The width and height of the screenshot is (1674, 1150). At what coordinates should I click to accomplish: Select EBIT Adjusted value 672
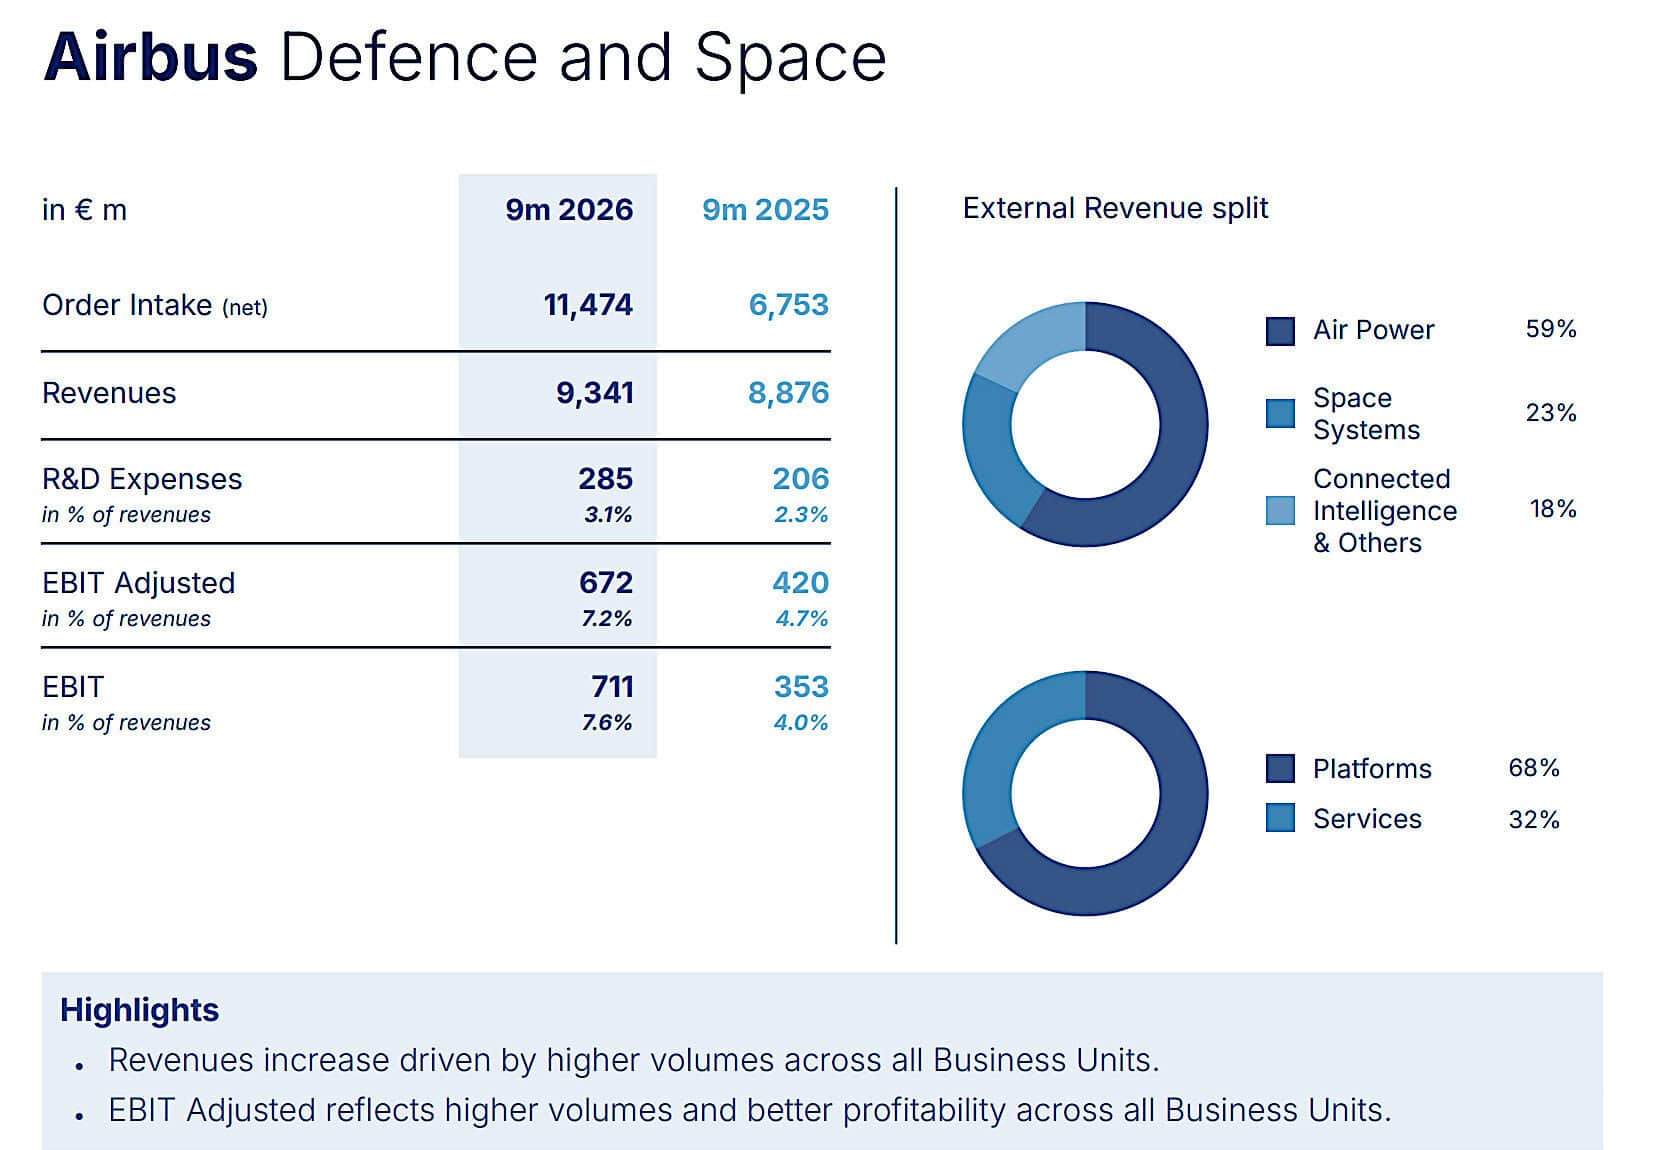pyautogui.click(x=606, y=582)
